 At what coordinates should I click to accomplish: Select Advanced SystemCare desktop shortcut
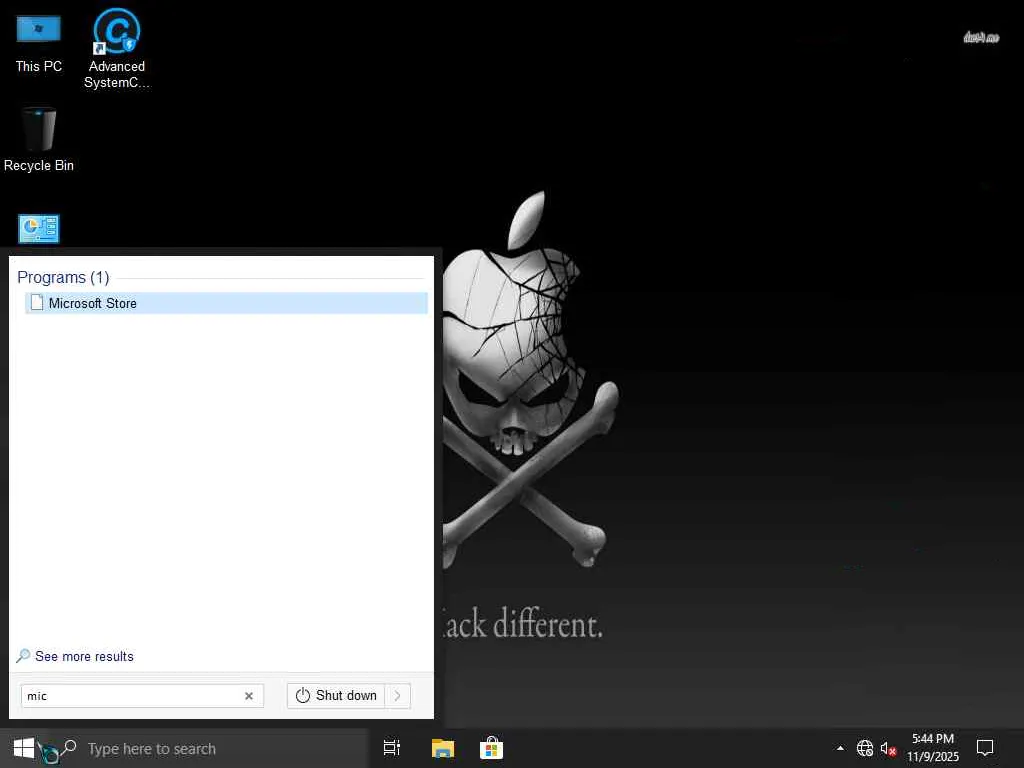(117, 49)
